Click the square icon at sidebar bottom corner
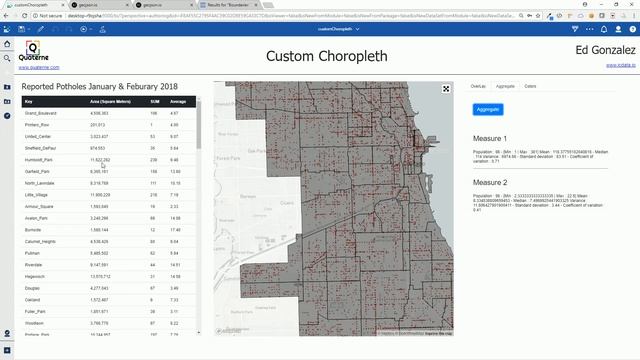The height and width of the screenshot is (360, 640). click(x=7, y=350)
